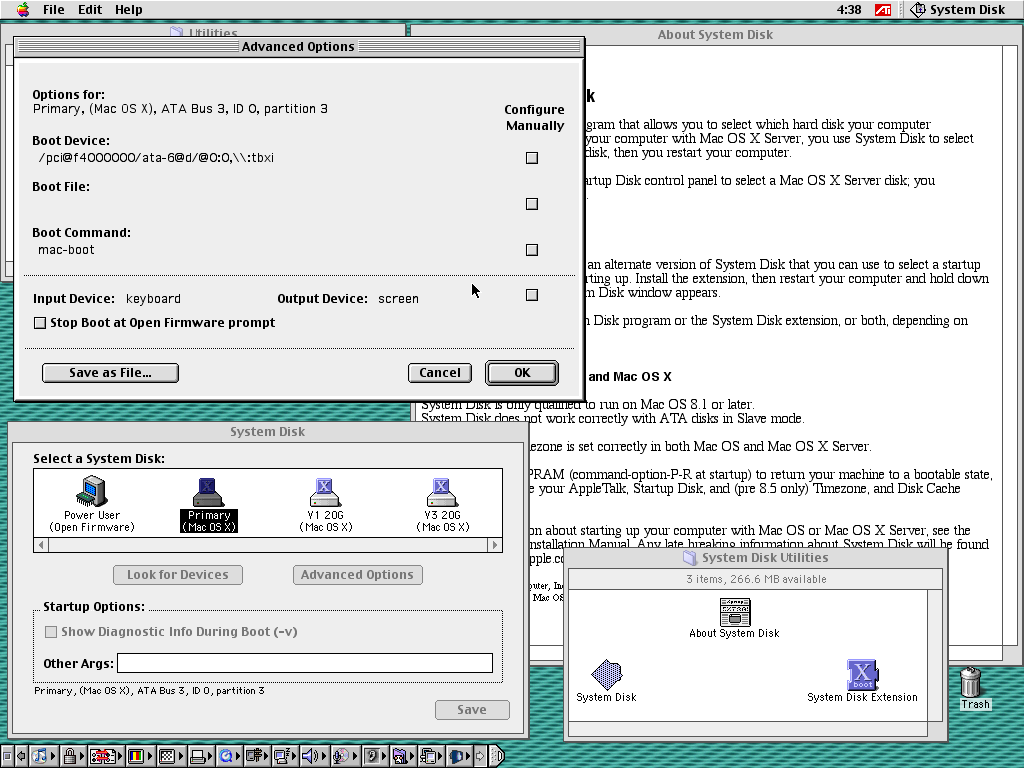1024x768 pixels.
Task: Select the System Disk Extension icon
Action: tap(862, 680)
